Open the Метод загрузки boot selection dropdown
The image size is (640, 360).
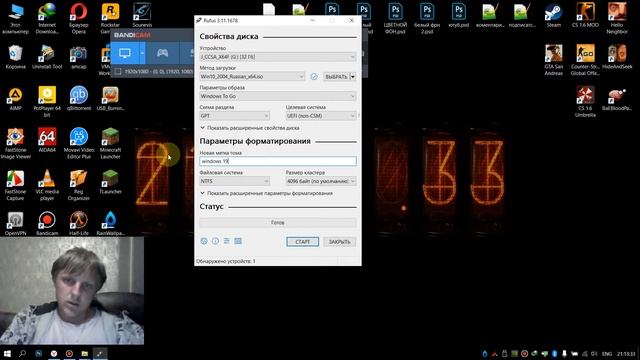click(252, 76)
